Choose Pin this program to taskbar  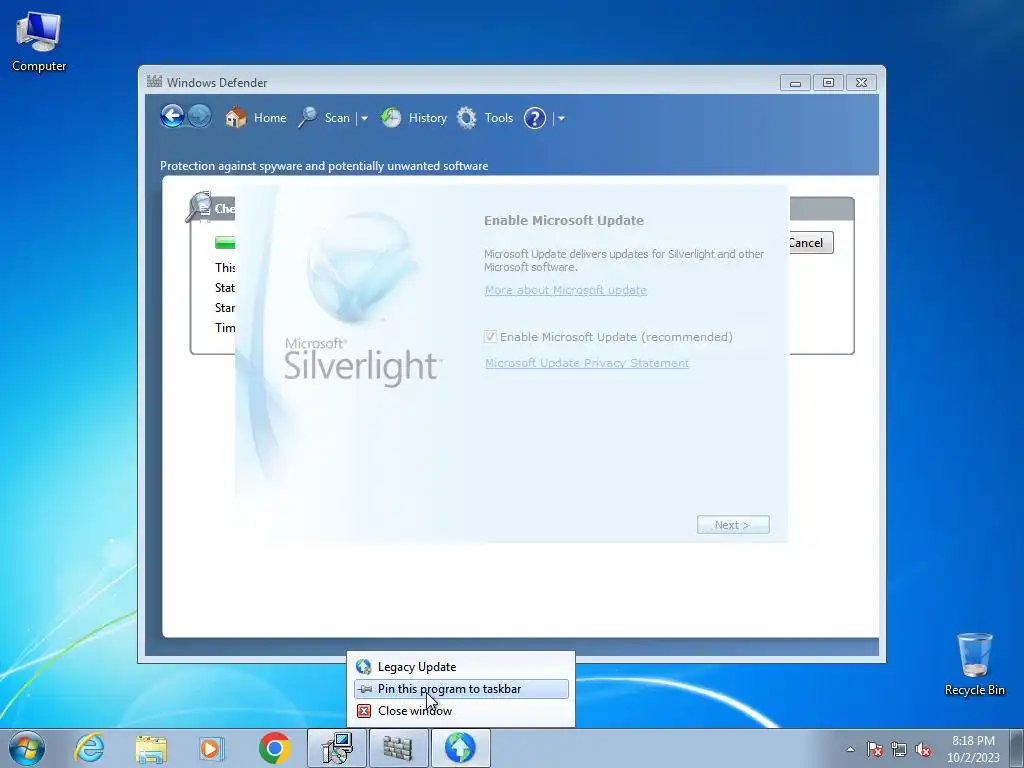pos(460,689)
